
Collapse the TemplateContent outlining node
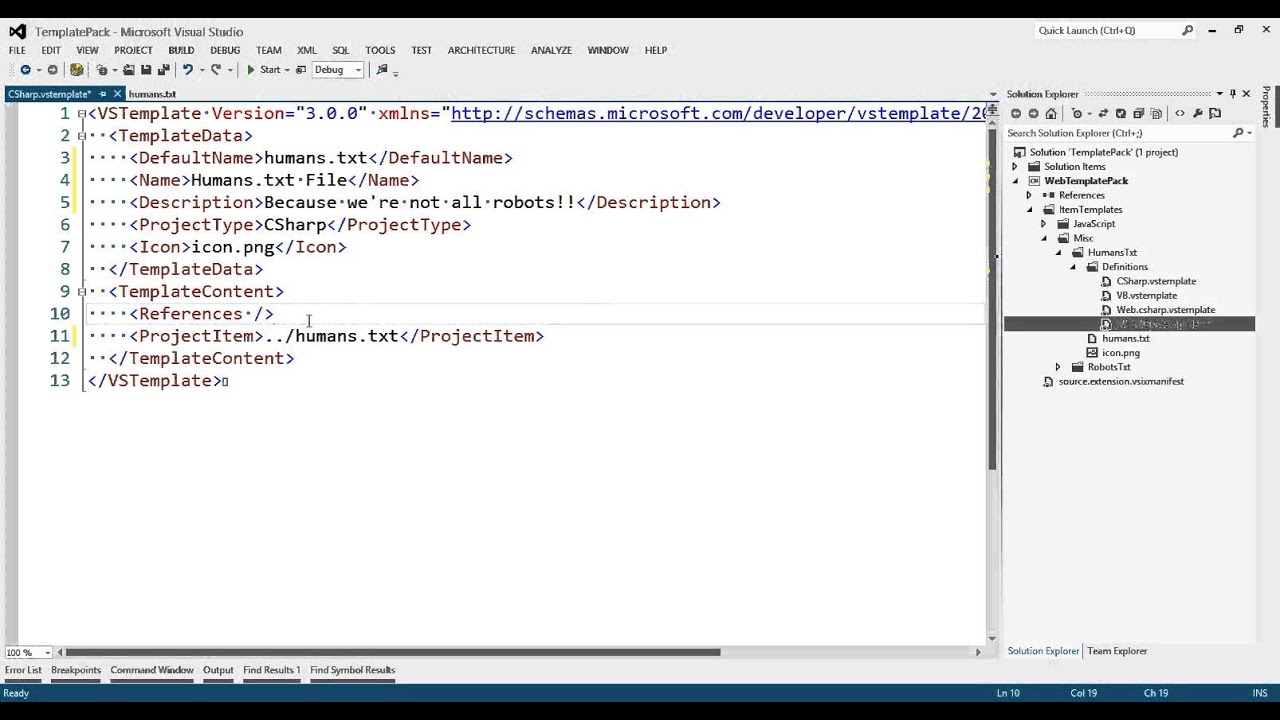coord(81,292)
